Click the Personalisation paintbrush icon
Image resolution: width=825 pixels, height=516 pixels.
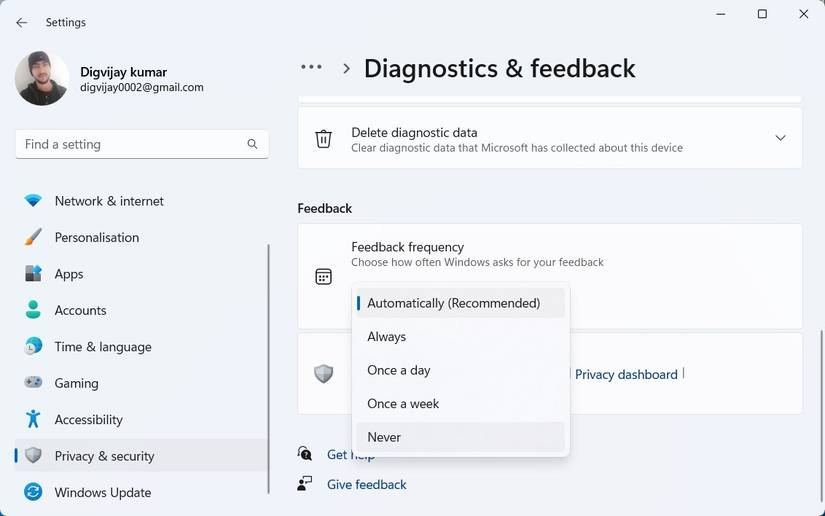[x=34, y=237]
